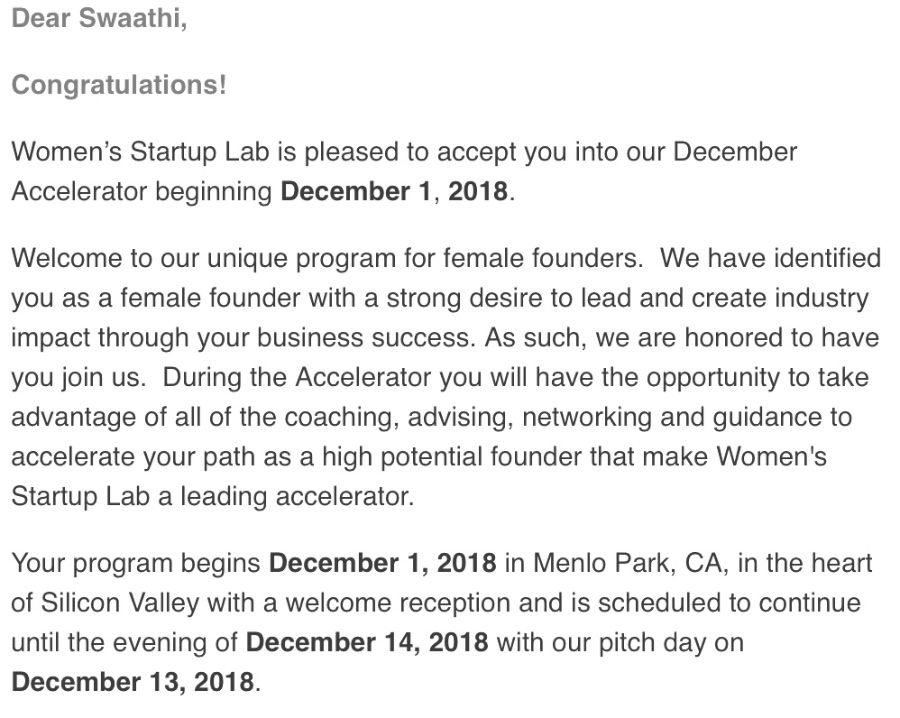Click "a leading accelerator." text
Screen dimensions: 900x718
pos(285,496)
